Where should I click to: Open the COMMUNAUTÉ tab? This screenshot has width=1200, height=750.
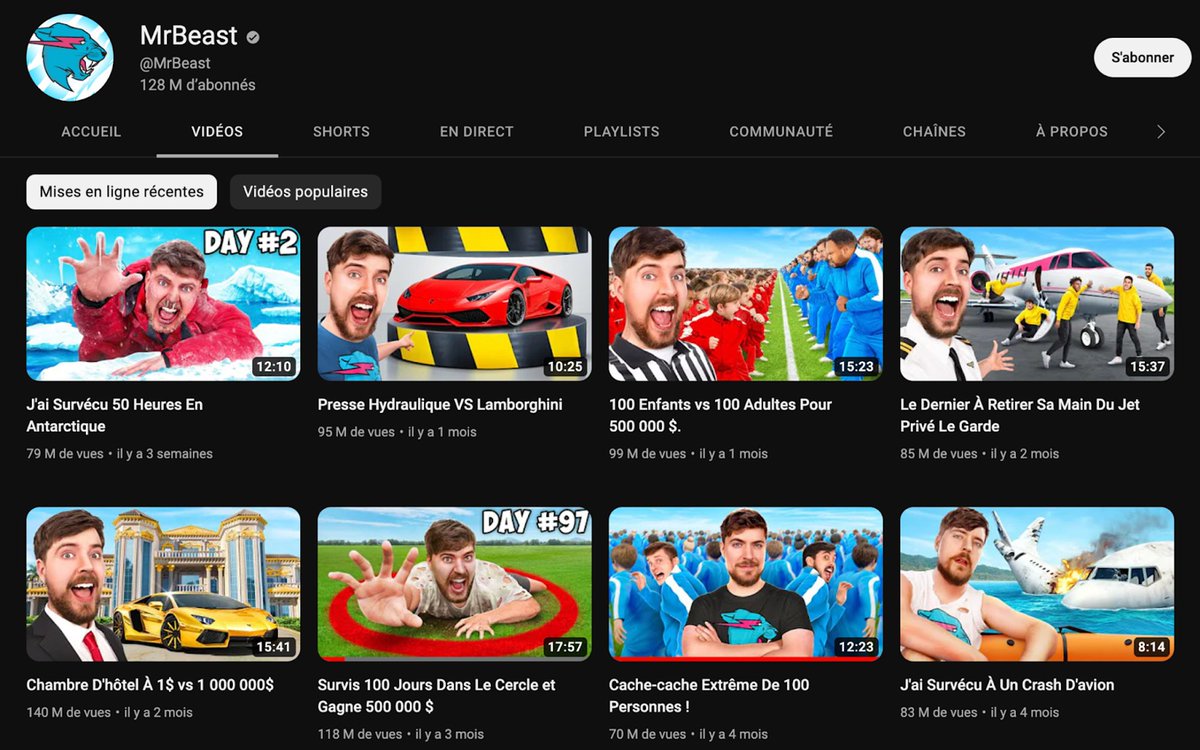781,131
